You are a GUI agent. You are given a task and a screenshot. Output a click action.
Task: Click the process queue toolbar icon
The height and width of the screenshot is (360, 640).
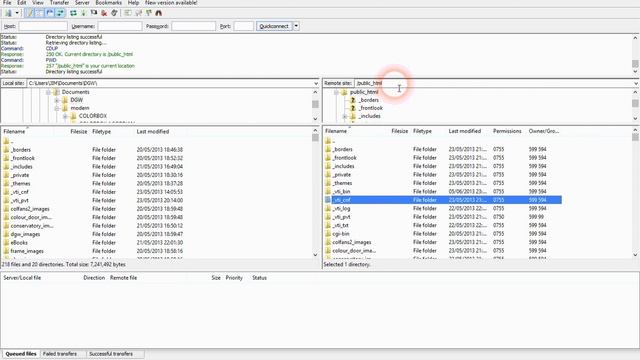pyautogui.click(x=84, y=13)
